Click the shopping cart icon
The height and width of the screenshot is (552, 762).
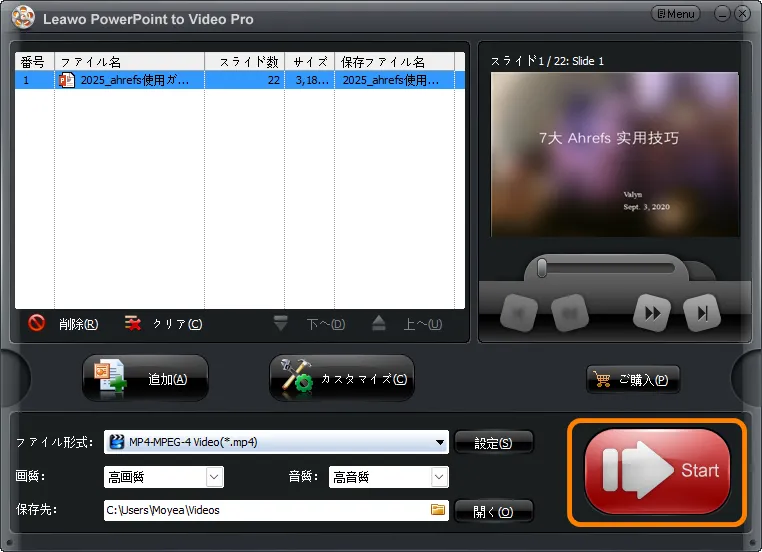point(602,379)
